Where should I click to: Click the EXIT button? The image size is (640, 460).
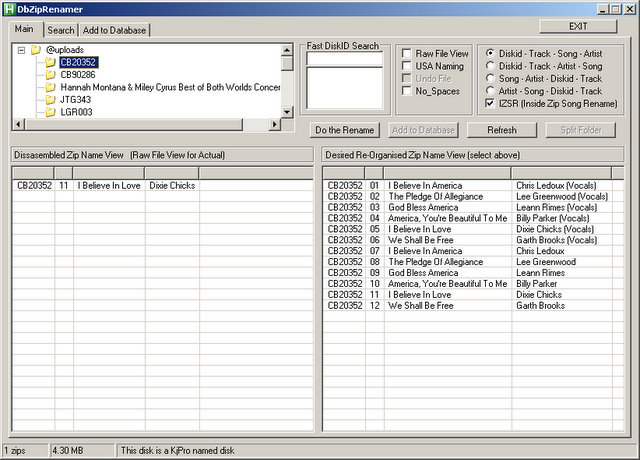point(578,27)
